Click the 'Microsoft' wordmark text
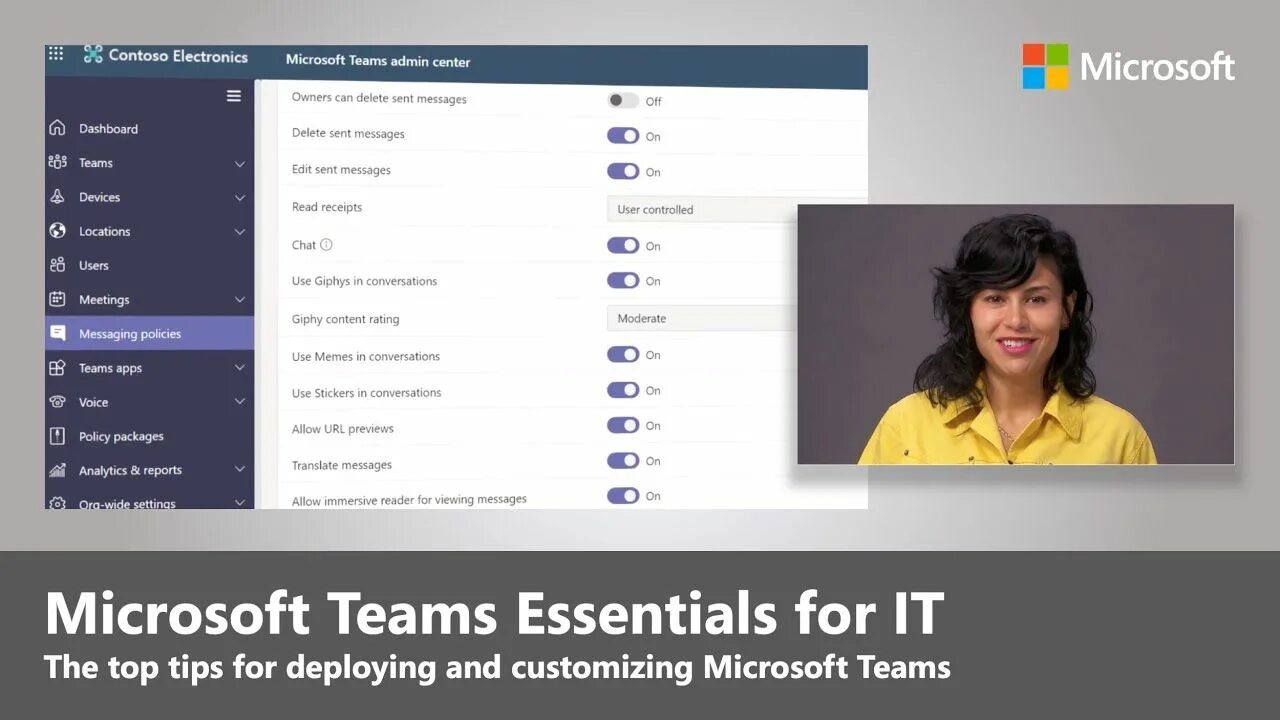 pos(1157,67)
